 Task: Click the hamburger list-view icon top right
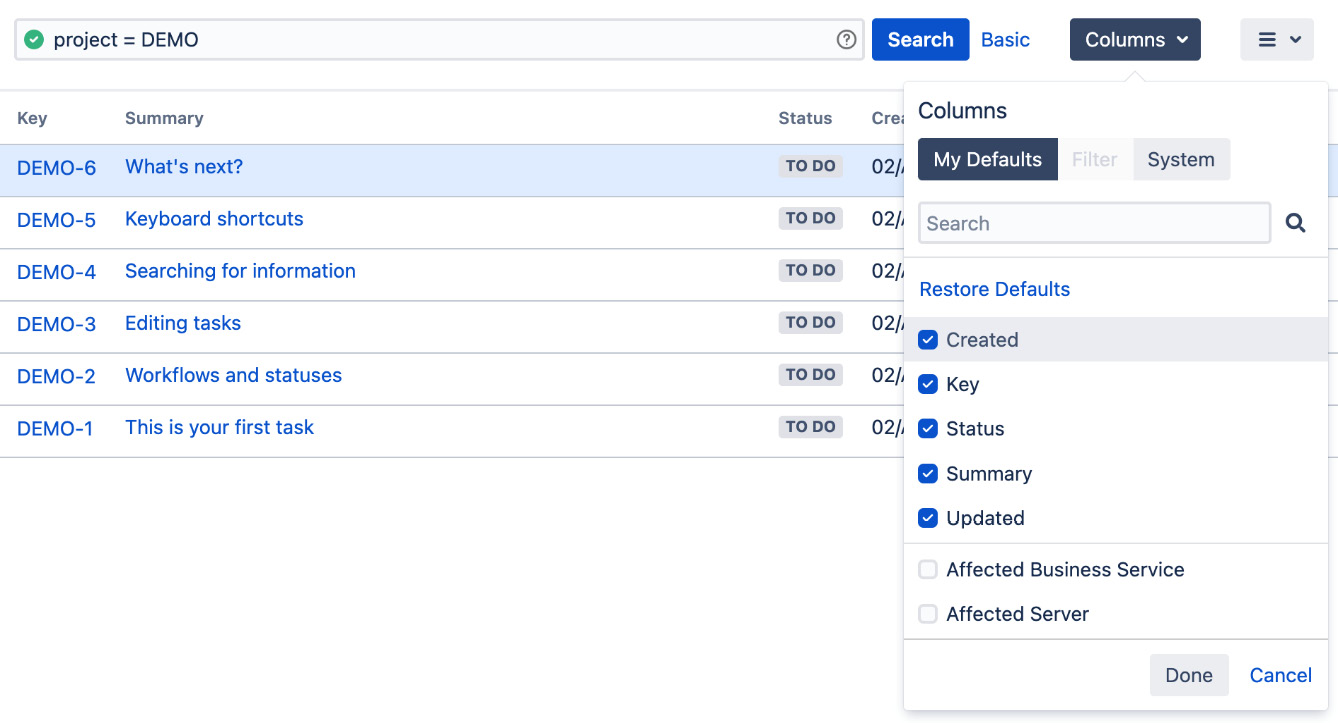pyautogui.click(x=1268, y=39)
